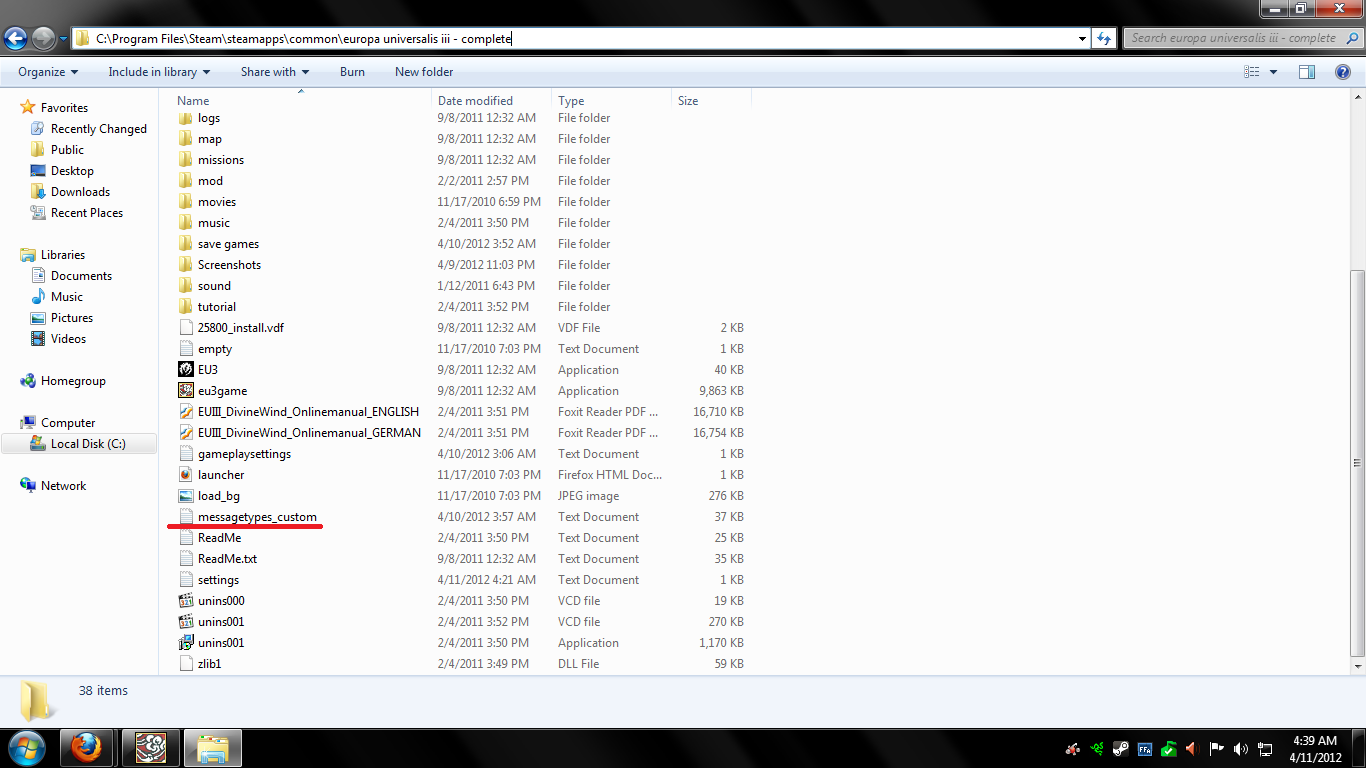Click the file list scrollbar down arrow
1366x768 pixels.
coord(1357,666)
